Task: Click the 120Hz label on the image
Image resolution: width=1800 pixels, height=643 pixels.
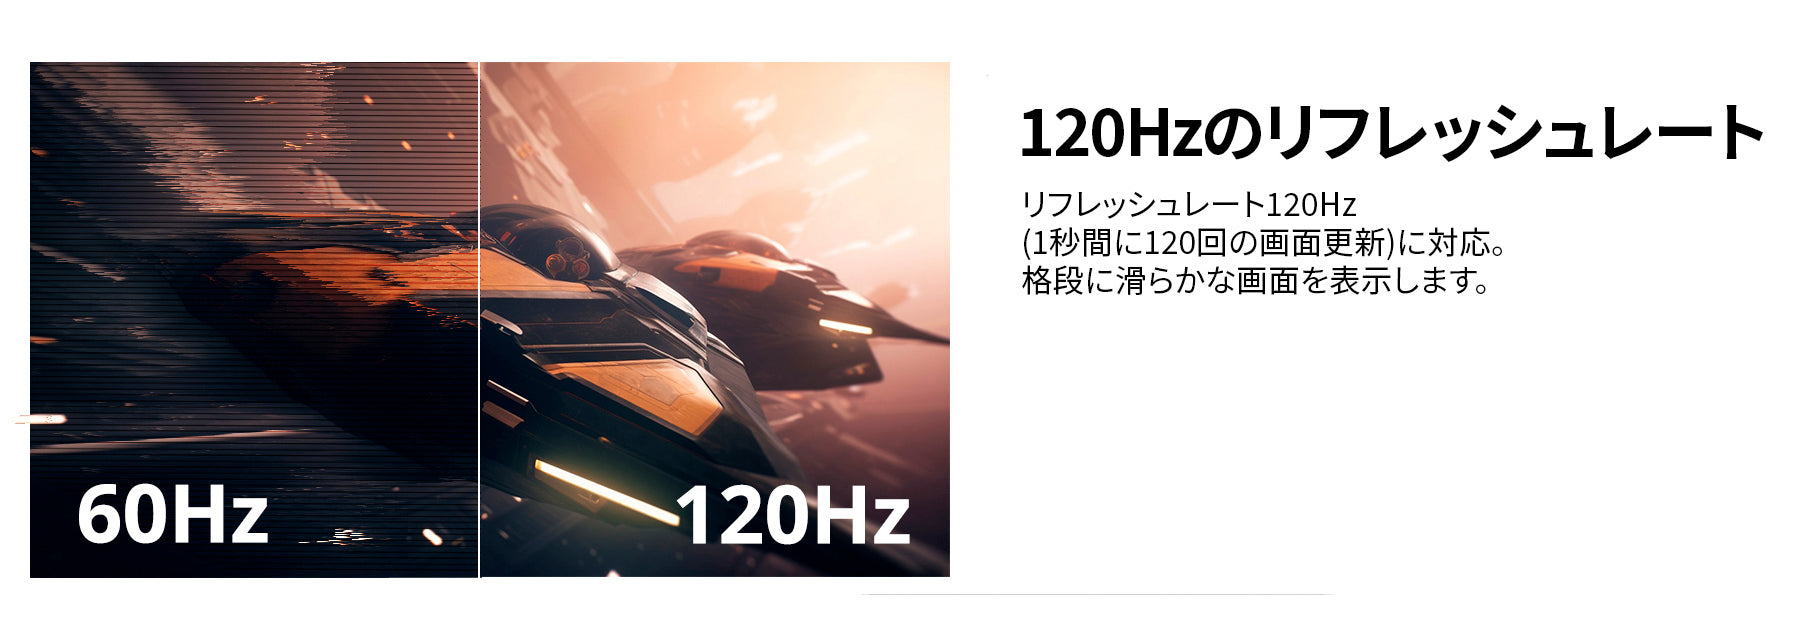Action: [x=793, y=515]
